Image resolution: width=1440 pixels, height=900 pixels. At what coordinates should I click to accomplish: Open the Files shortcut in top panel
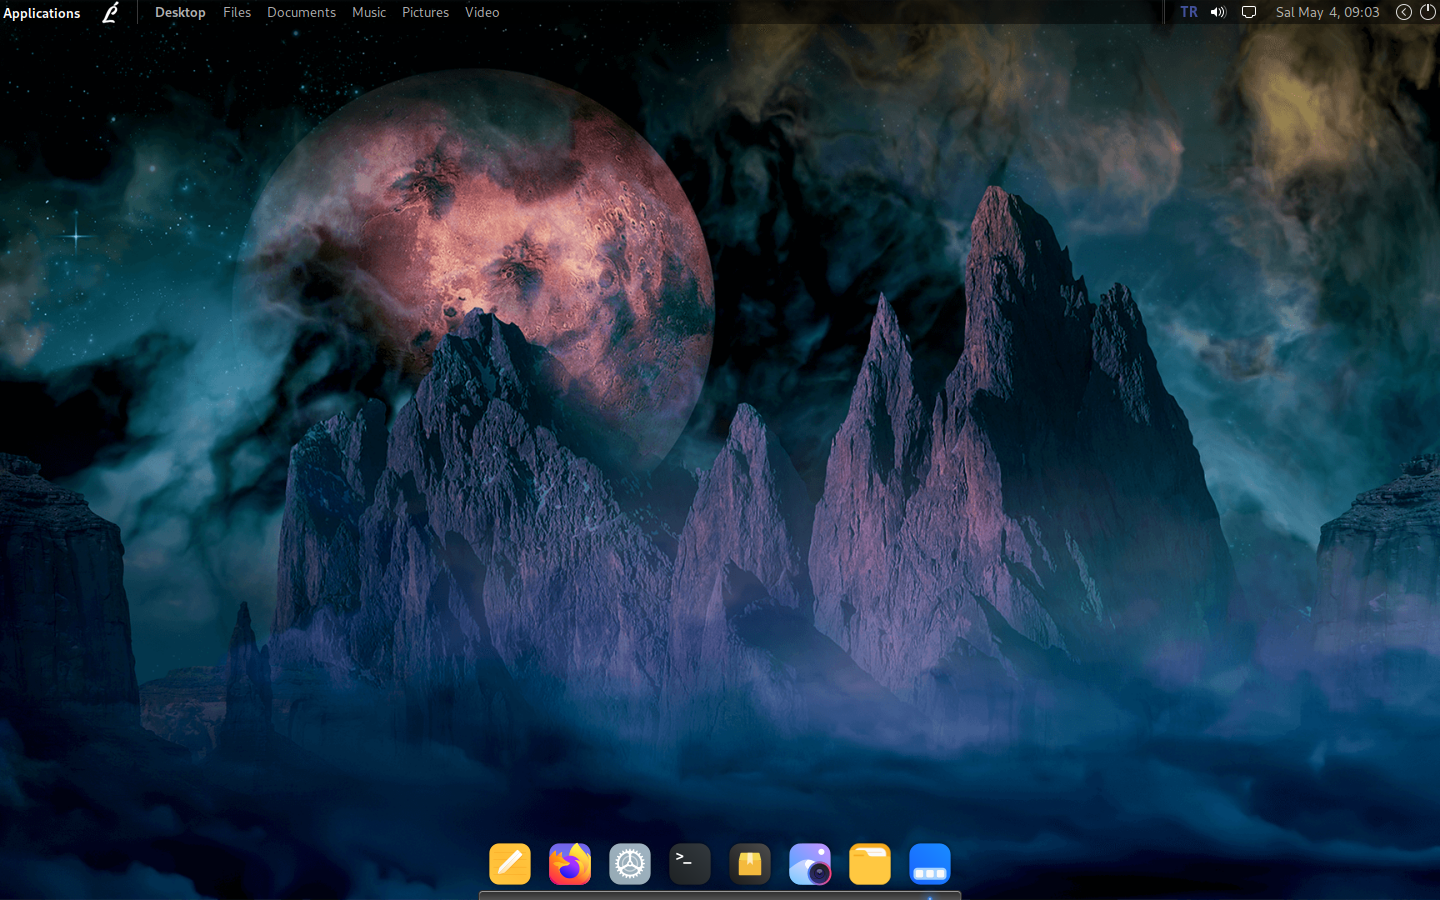[237, 12]
